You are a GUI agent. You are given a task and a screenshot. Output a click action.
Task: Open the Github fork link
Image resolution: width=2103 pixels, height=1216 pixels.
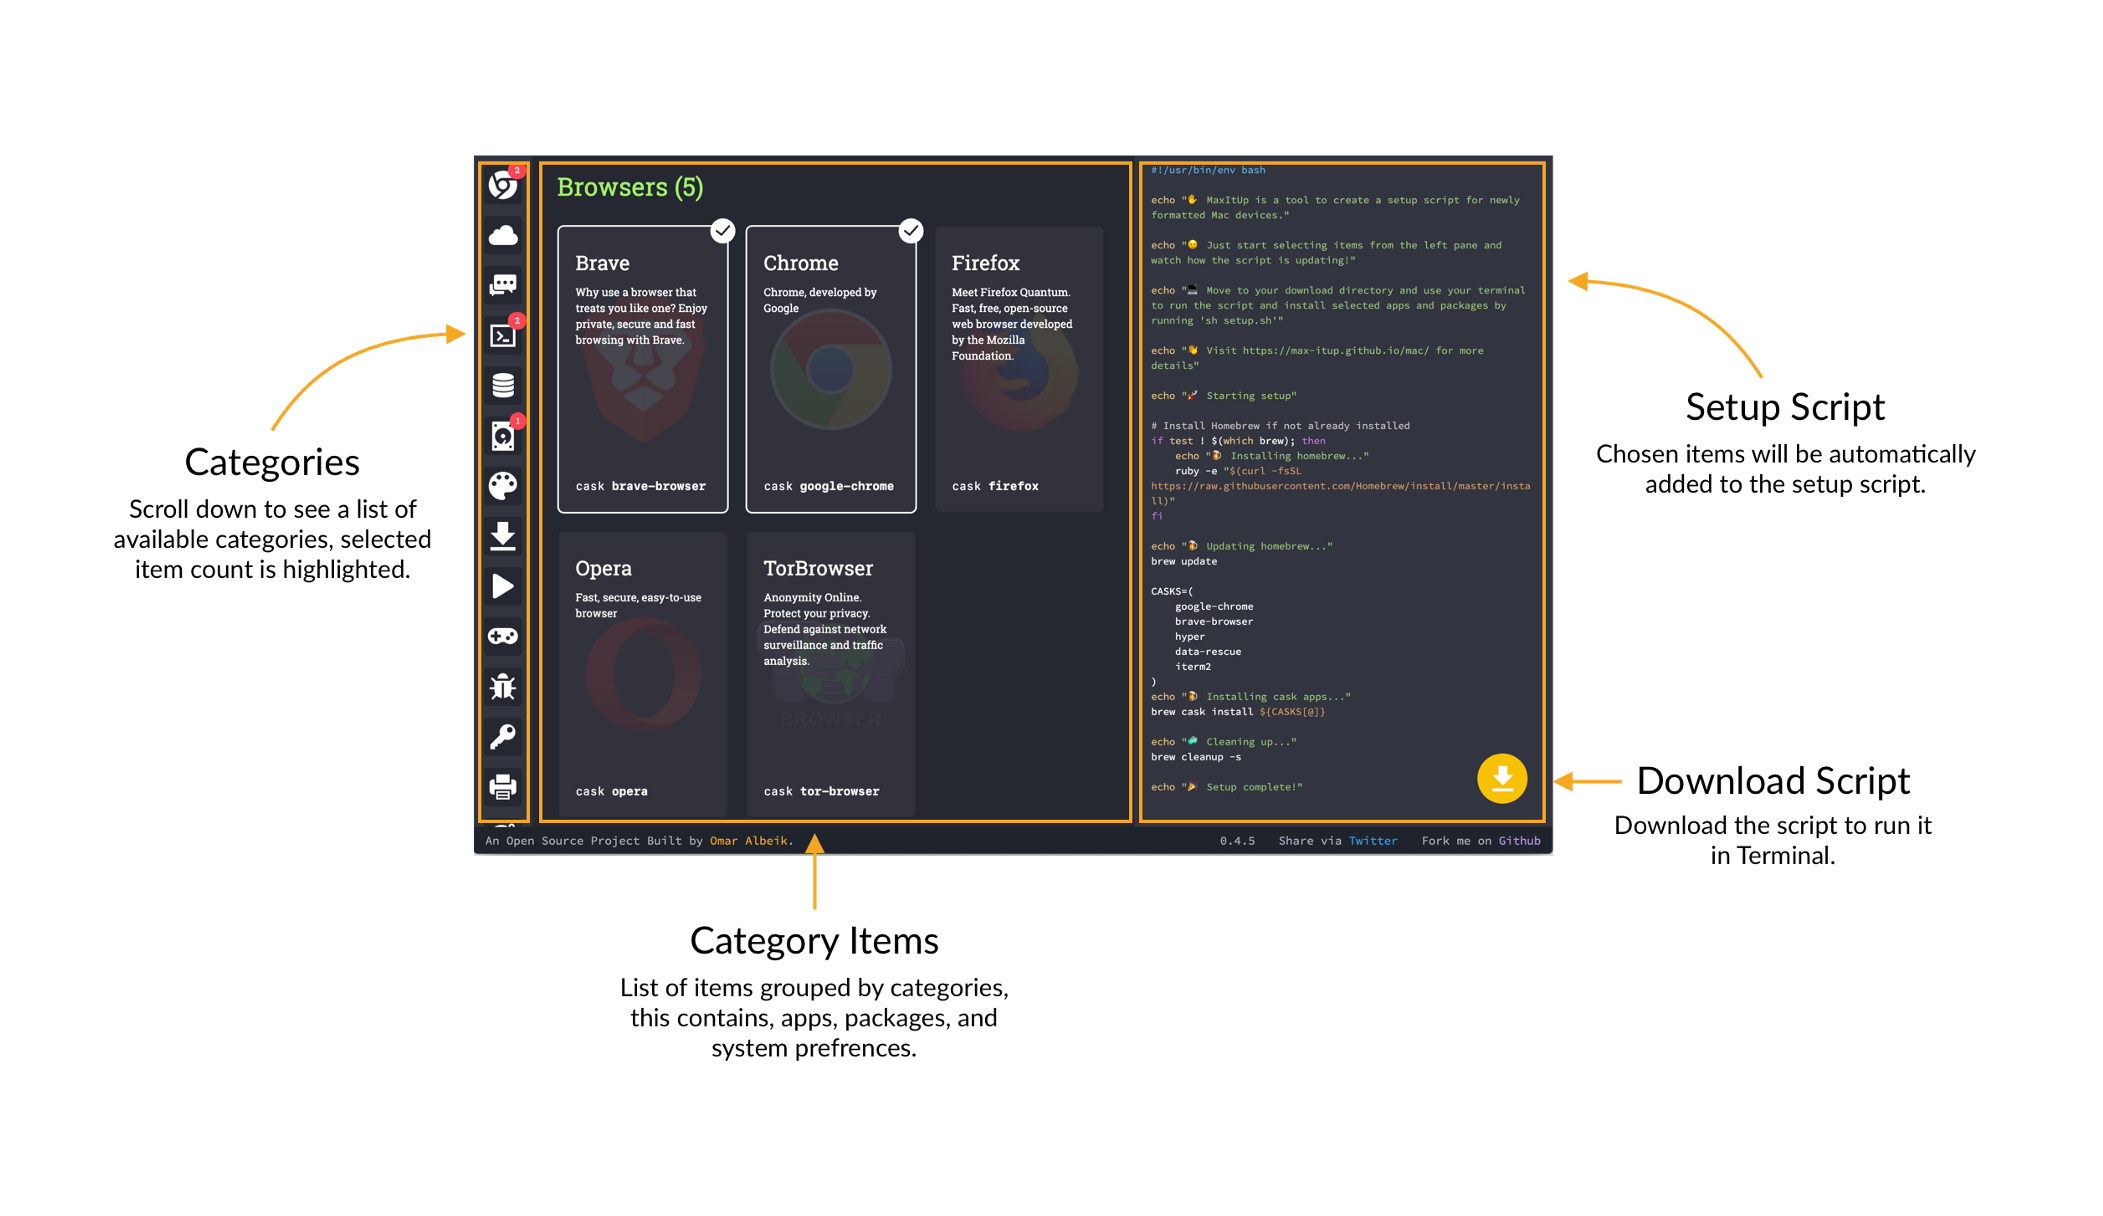tap(1518, 841)
